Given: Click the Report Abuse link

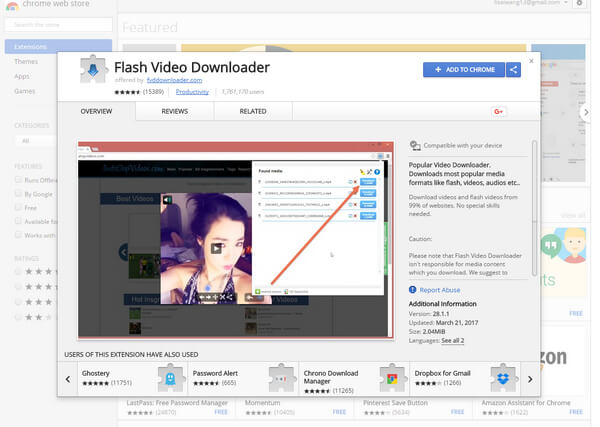Looking at the screenshot, I should (440, 290).
